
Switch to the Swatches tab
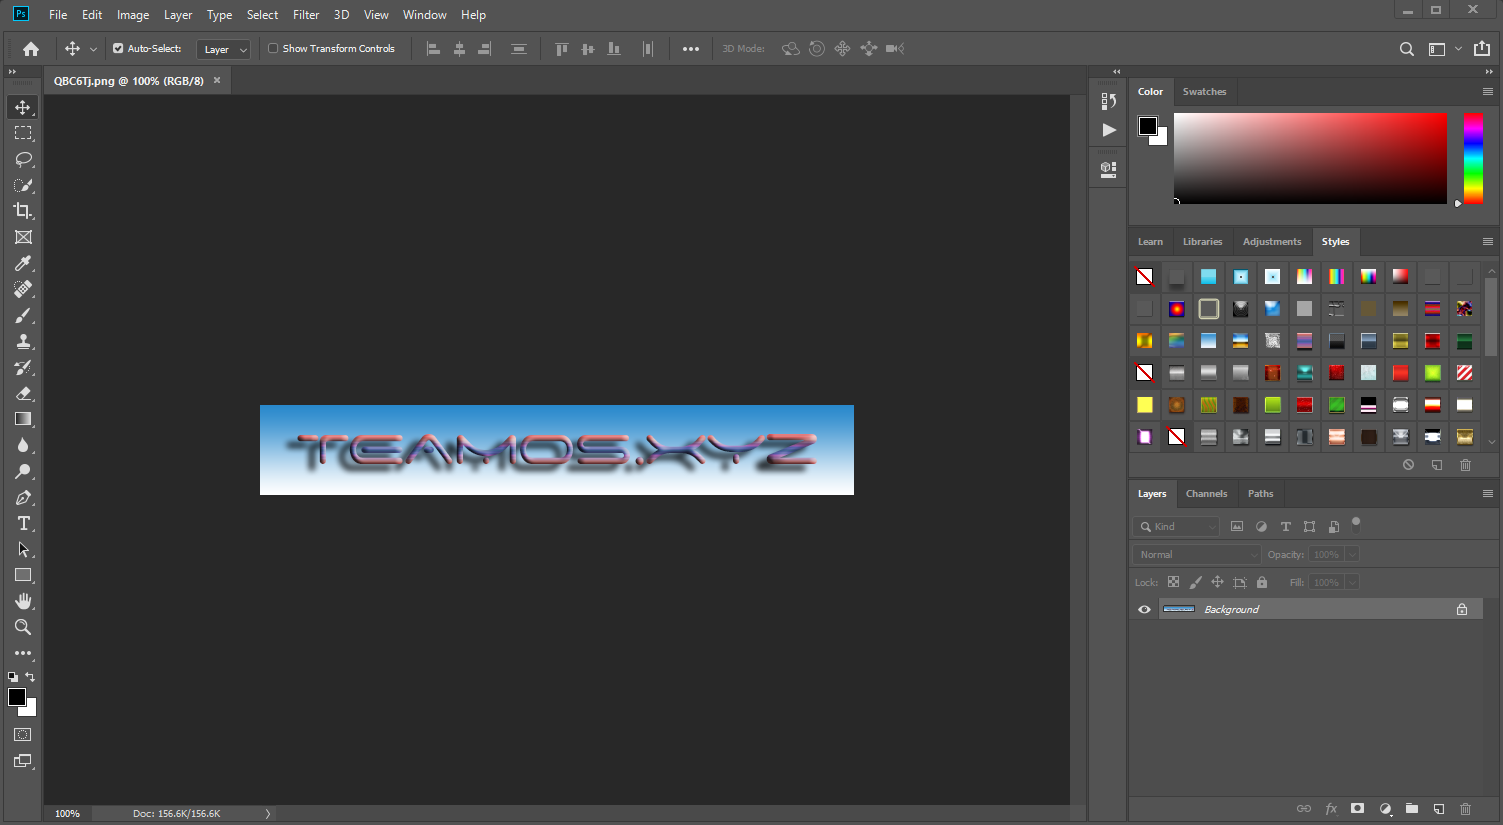(1204, 91)
